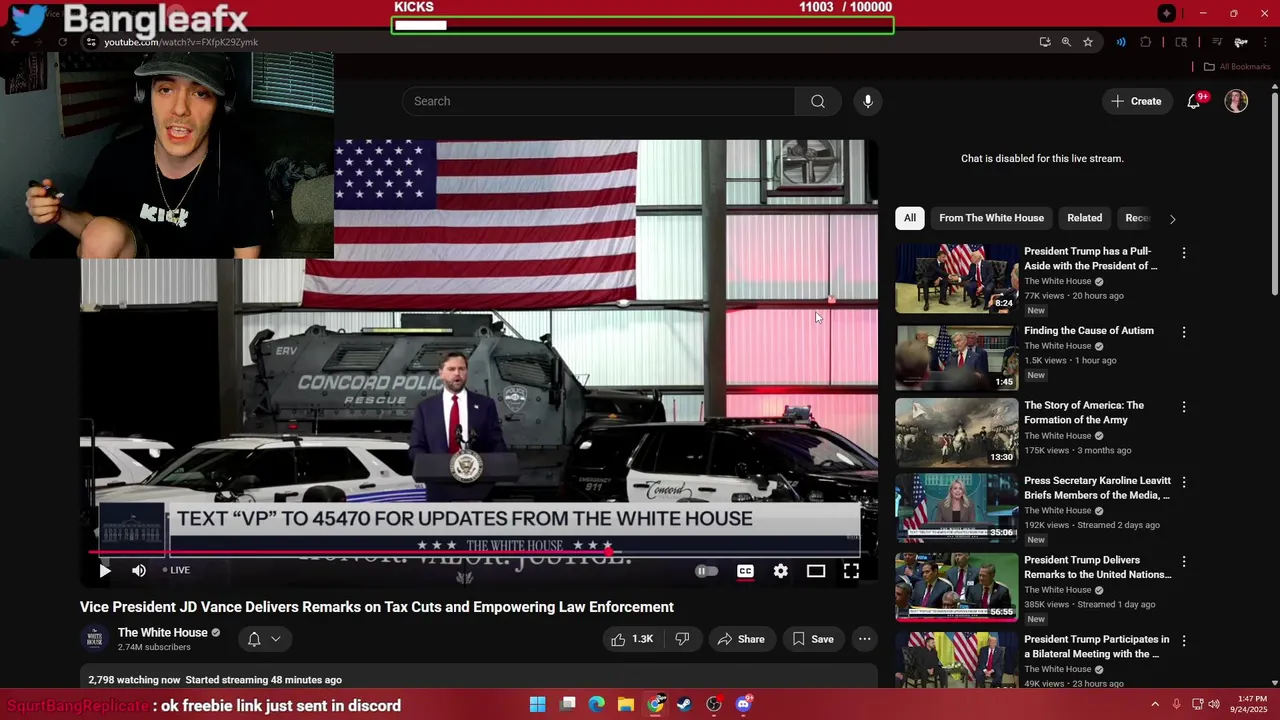Select the partly hidden Recently uploaded chip

coord(1137,218)
